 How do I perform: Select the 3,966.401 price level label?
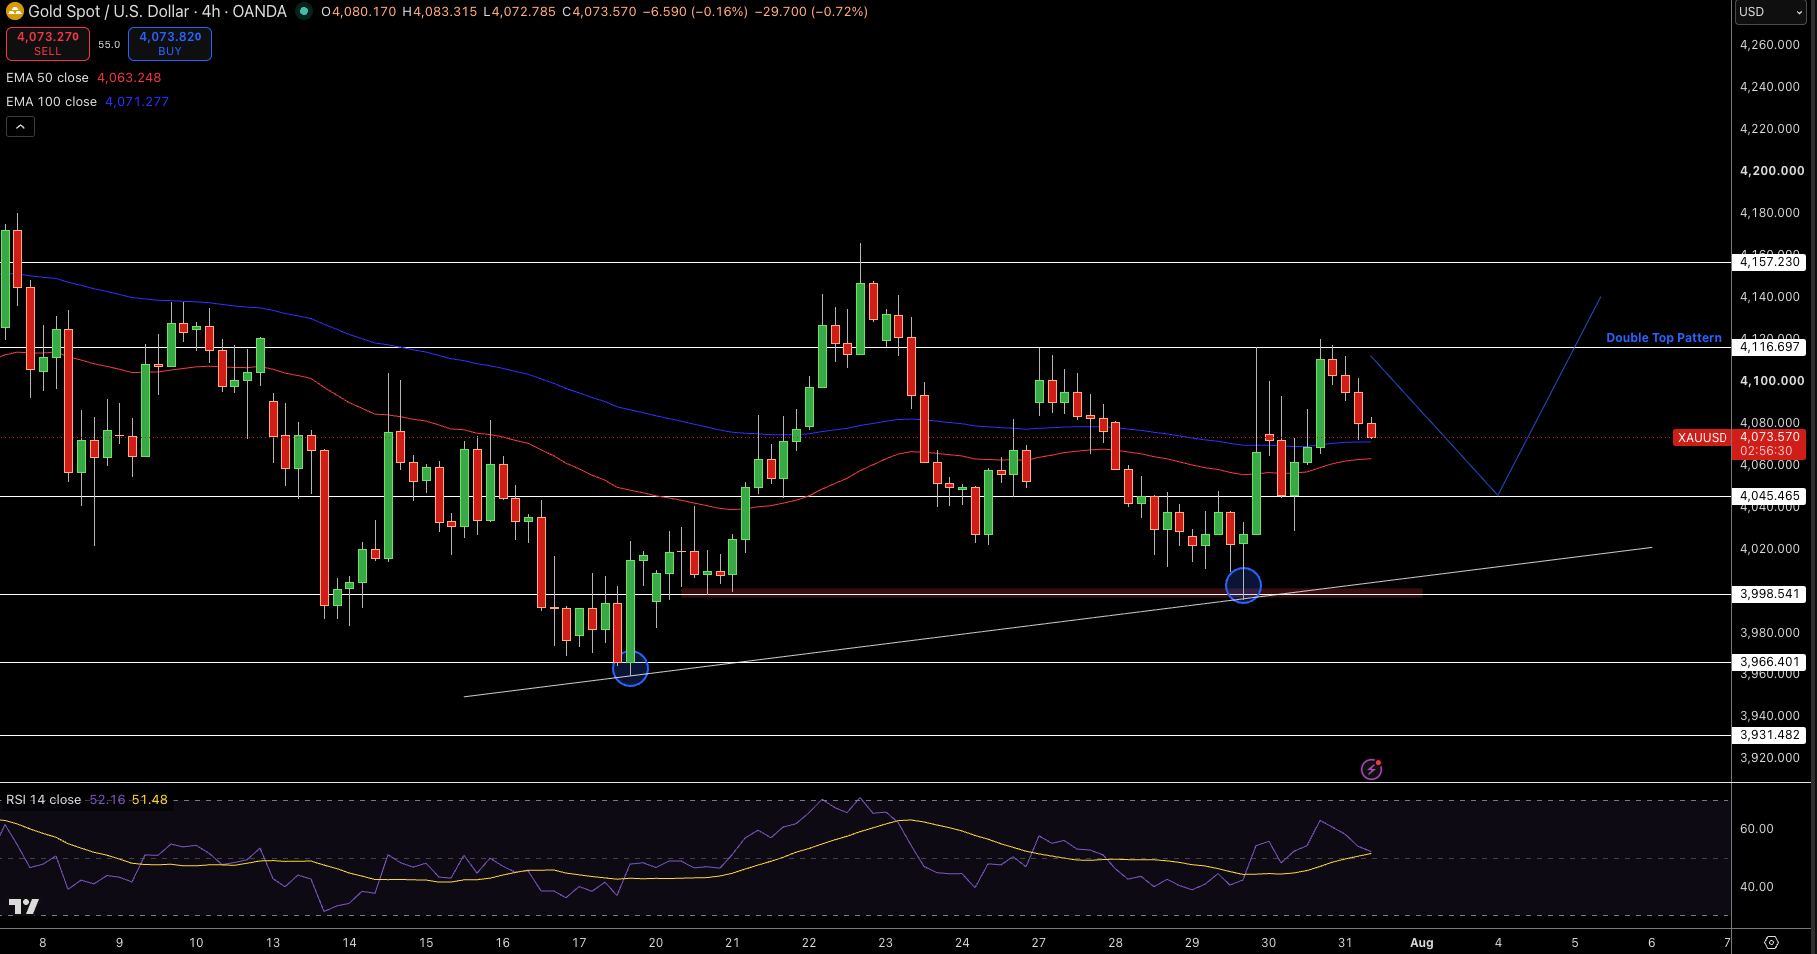pos(1769,662)
